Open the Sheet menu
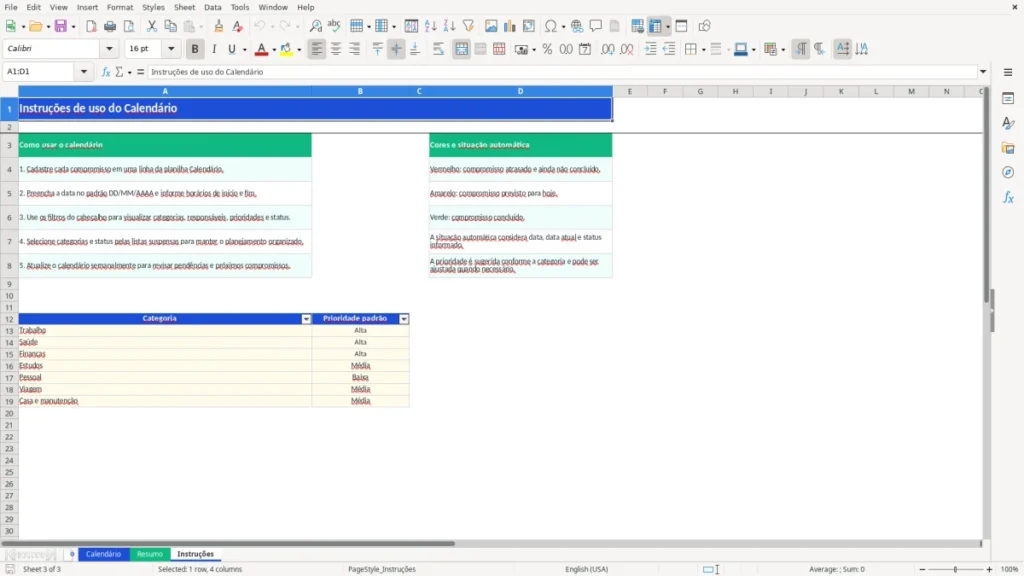The image size is (1024, 576). point(184,7)
